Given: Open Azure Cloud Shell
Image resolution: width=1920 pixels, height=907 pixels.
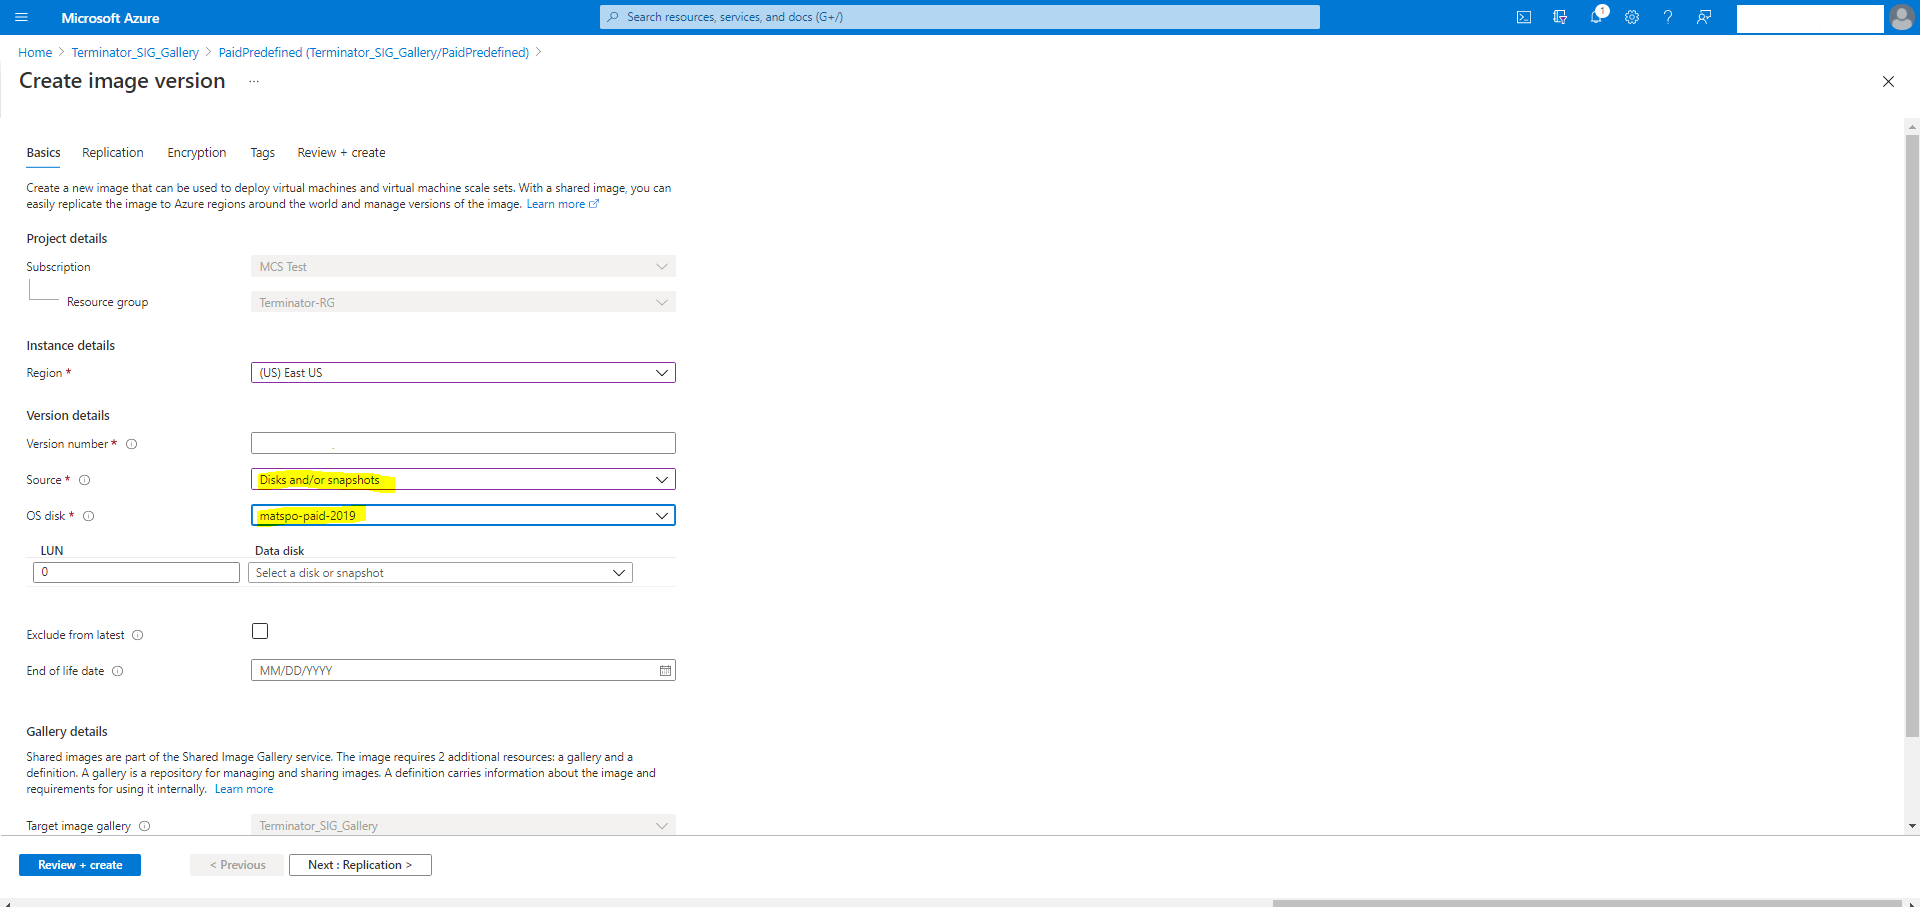Looking at the screenshot, I should [x=1524, y=17].
